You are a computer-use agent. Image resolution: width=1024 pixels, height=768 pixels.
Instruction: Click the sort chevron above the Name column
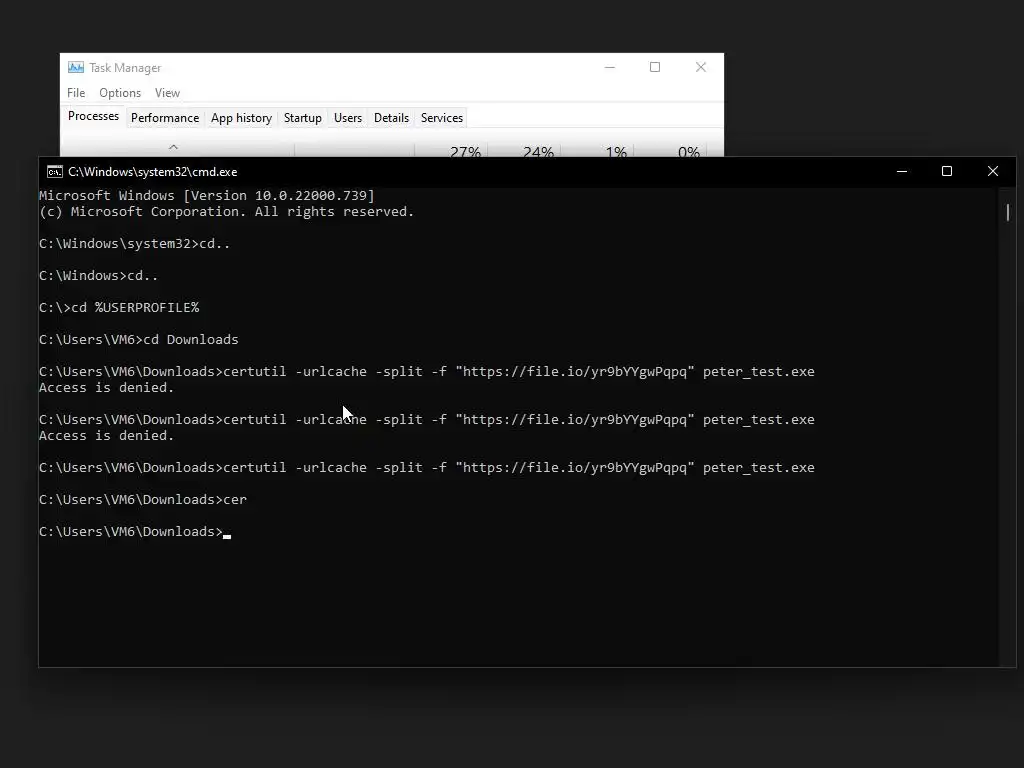point(173,147)
